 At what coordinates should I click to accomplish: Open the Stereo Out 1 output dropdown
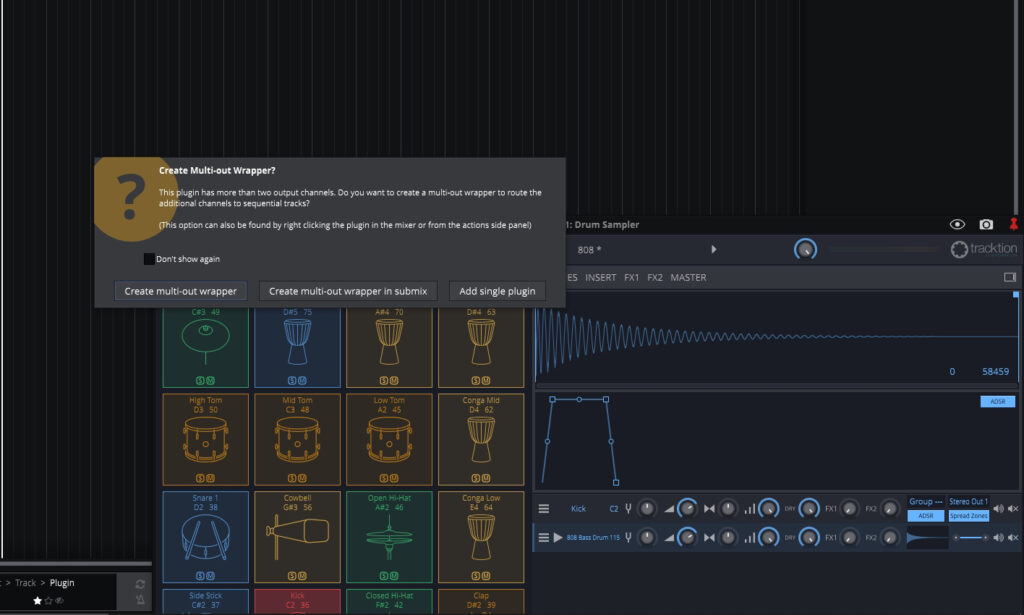click(968, 501)
